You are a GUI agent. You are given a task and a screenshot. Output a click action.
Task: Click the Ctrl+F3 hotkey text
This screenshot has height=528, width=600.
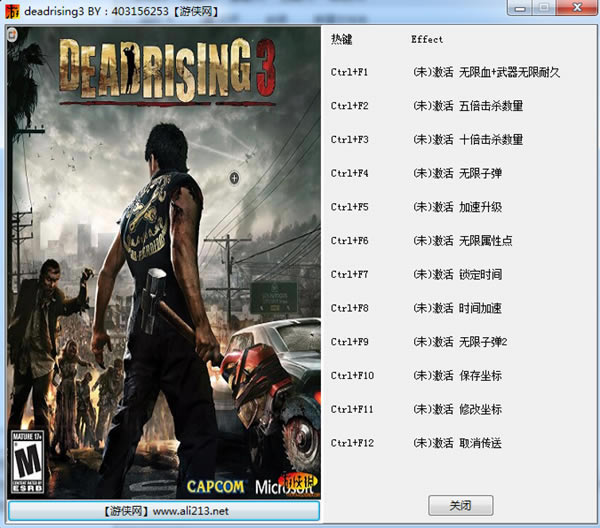pos(350,140)
